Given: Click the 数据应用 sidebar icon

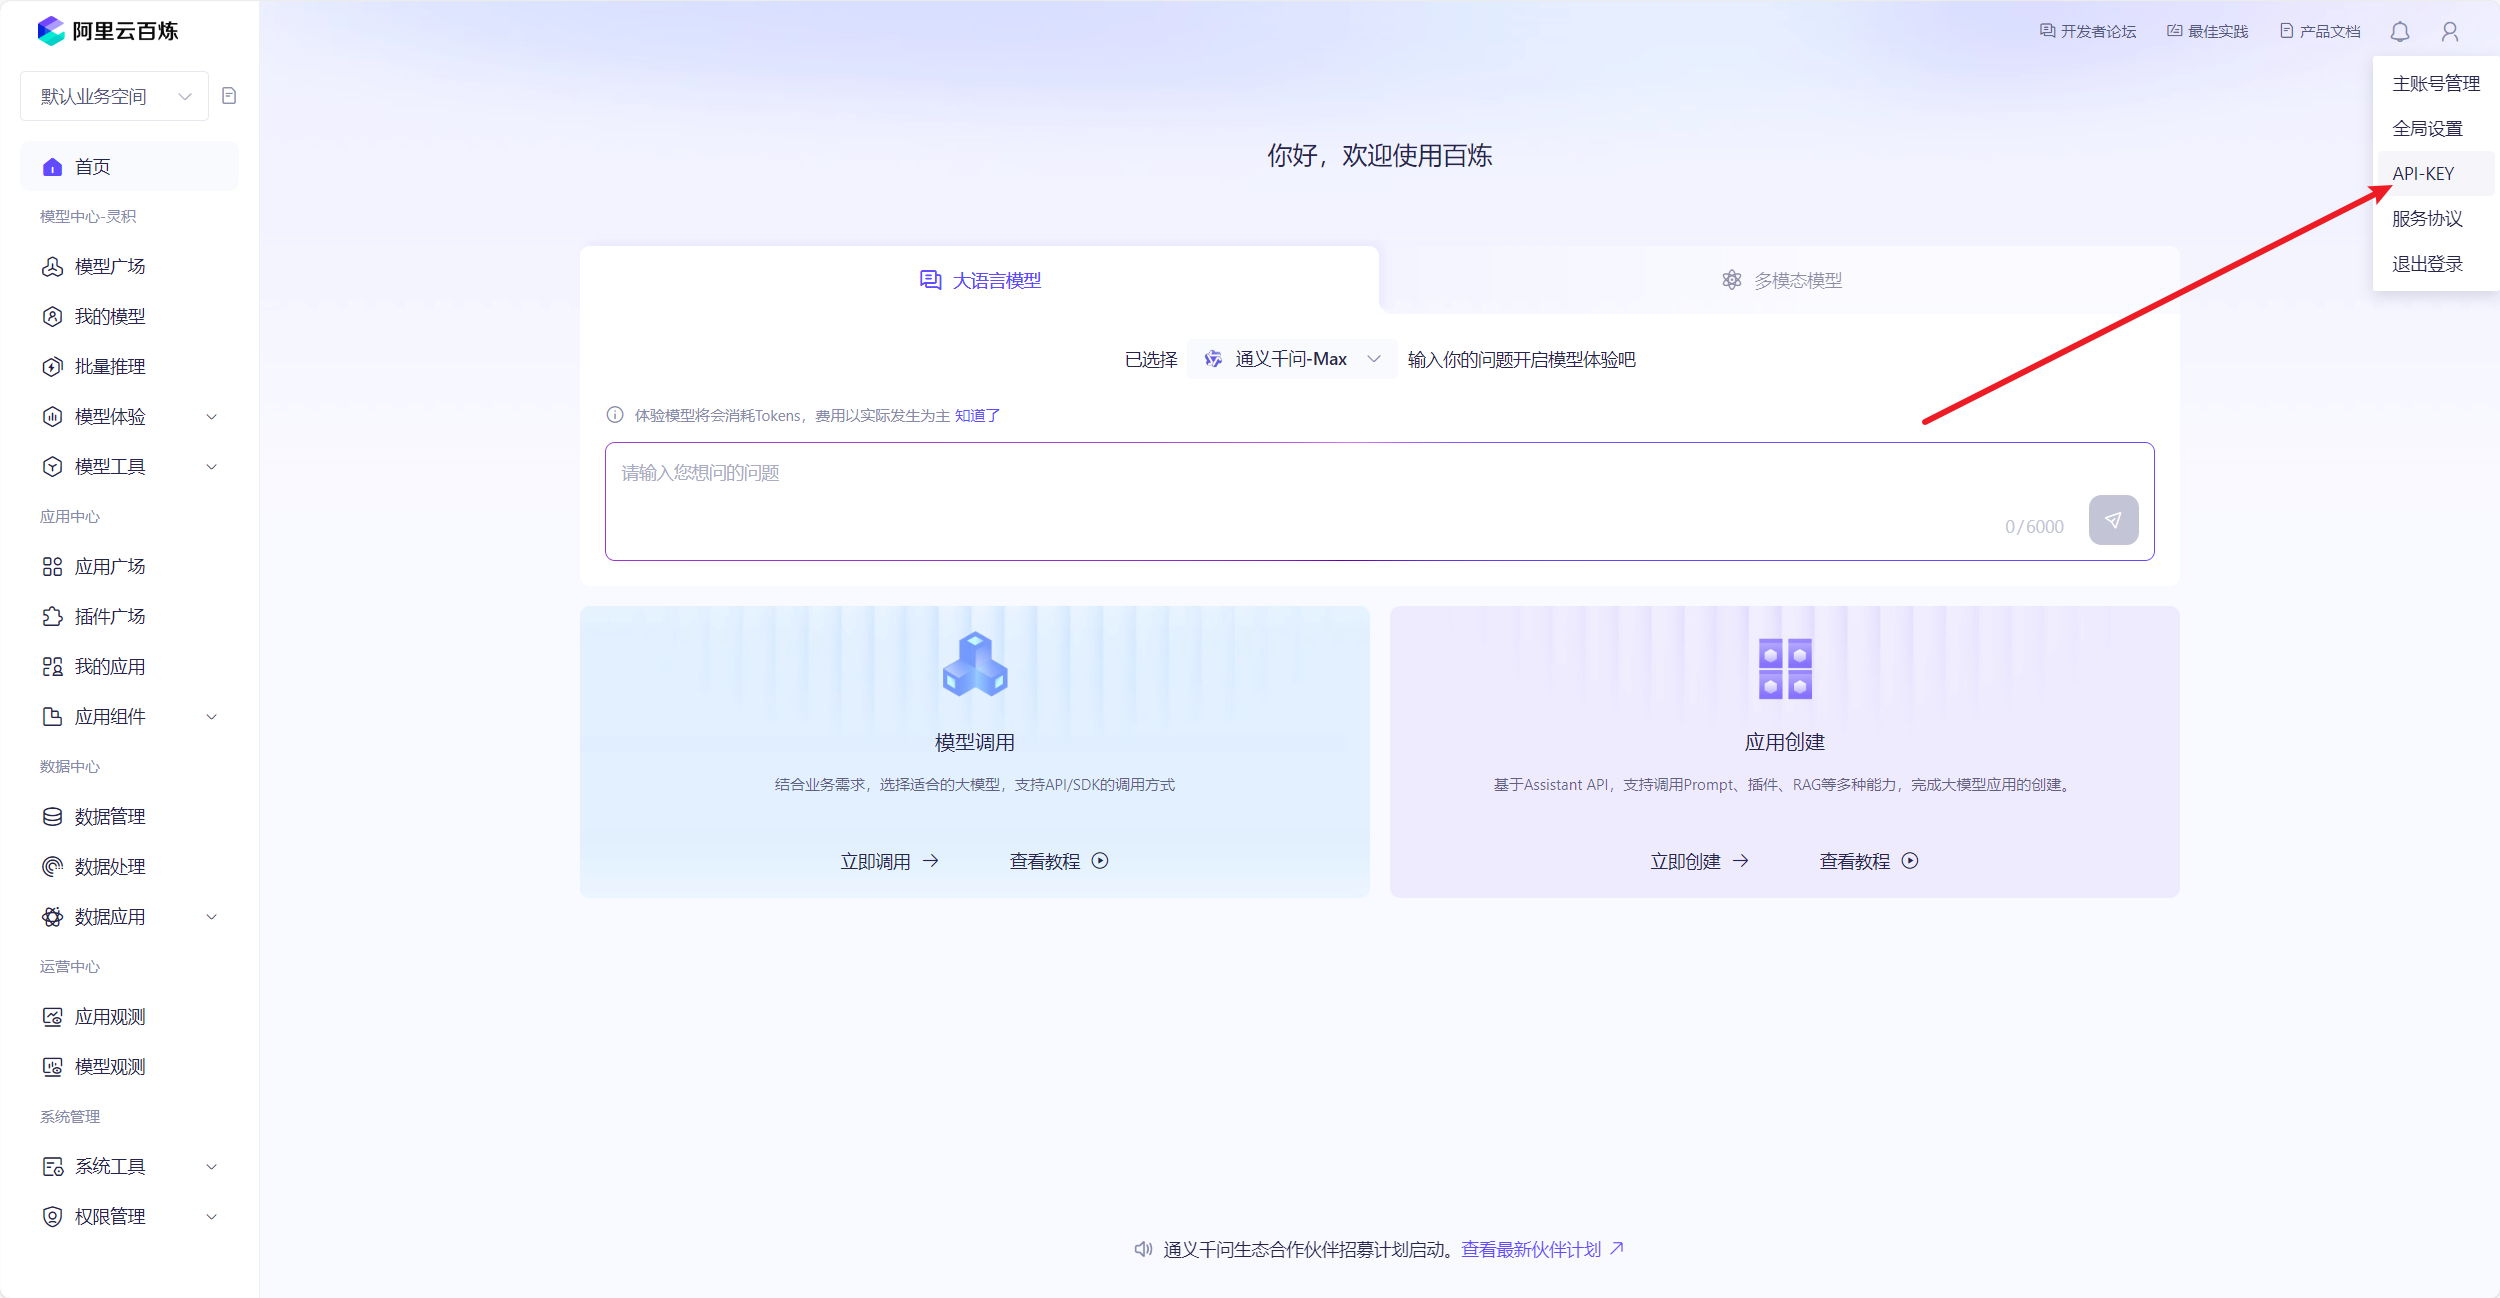Looking at the screenshot, I should 53,916.
